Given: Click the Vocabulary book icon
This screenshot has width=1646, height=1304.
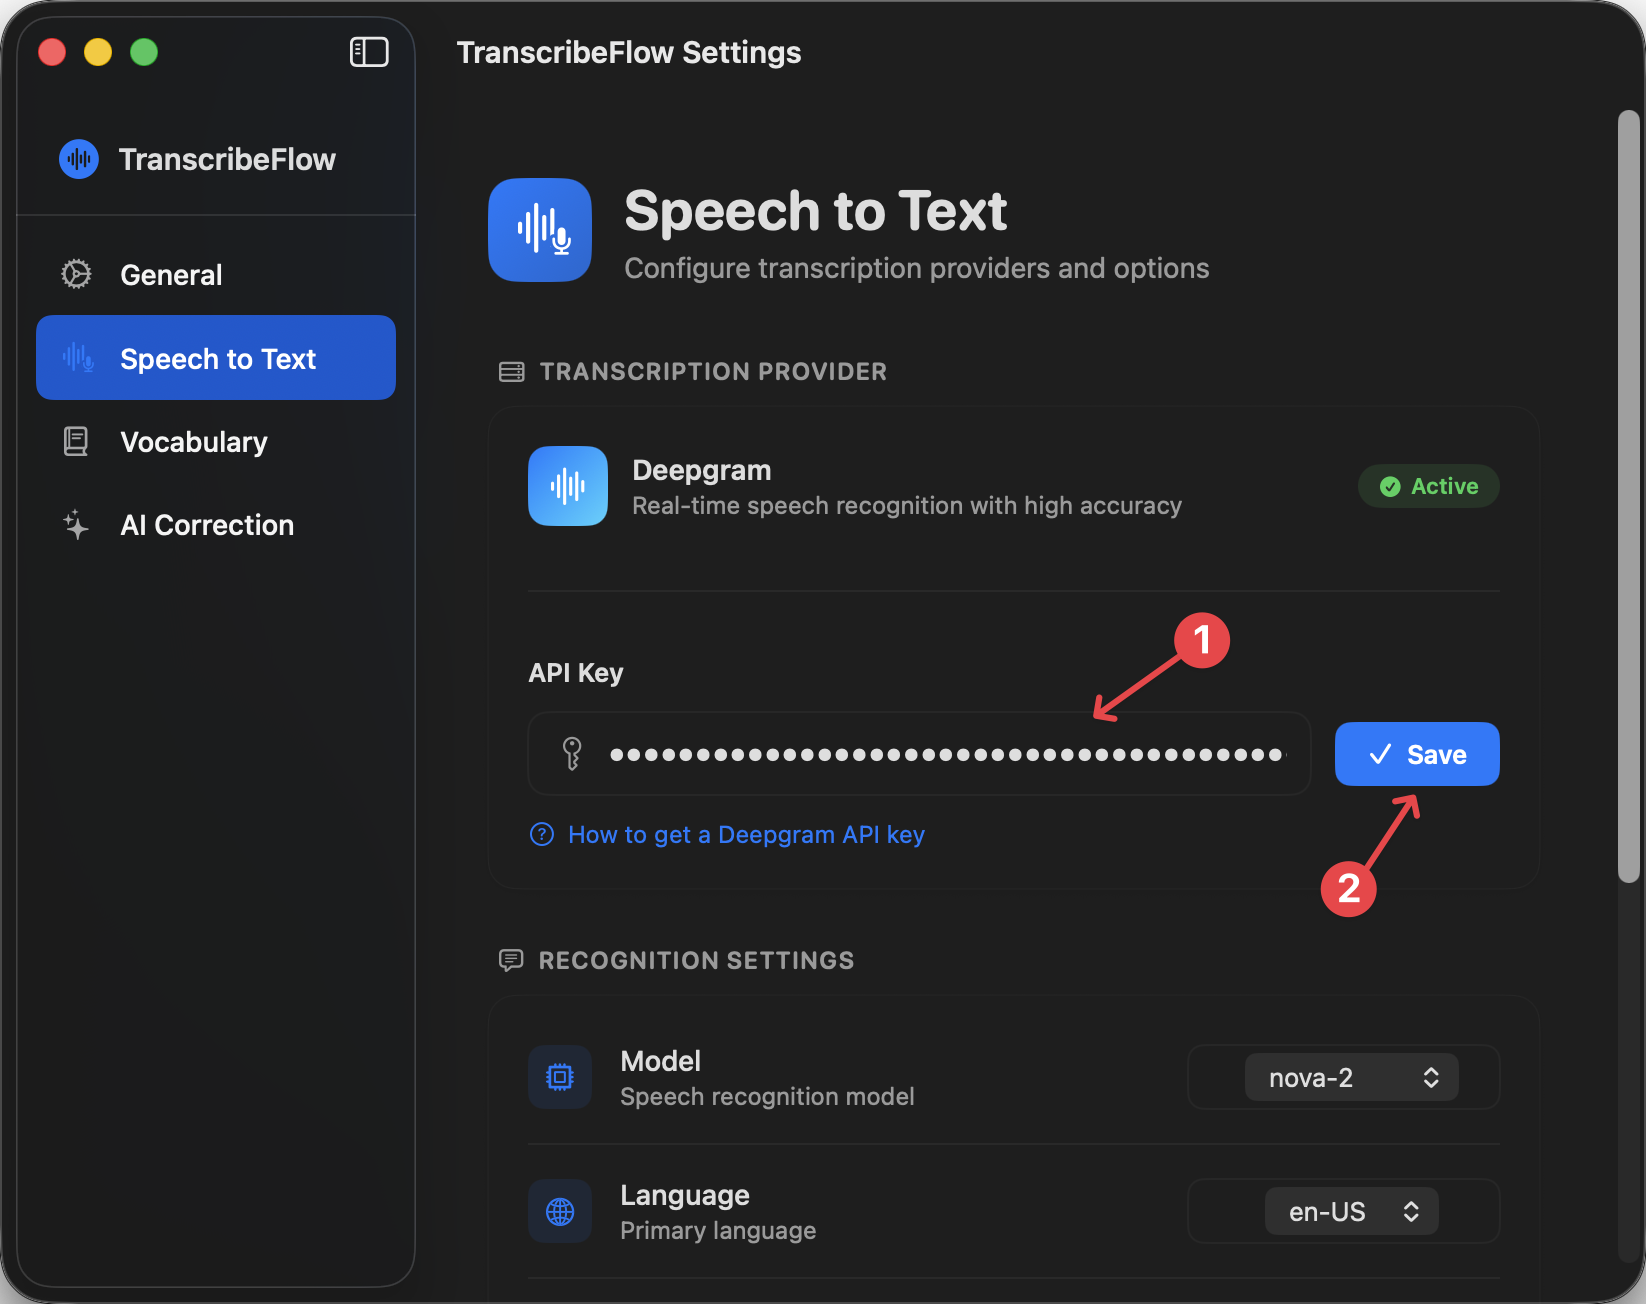Looking at the screenshot, I should (x=75, y=441).
